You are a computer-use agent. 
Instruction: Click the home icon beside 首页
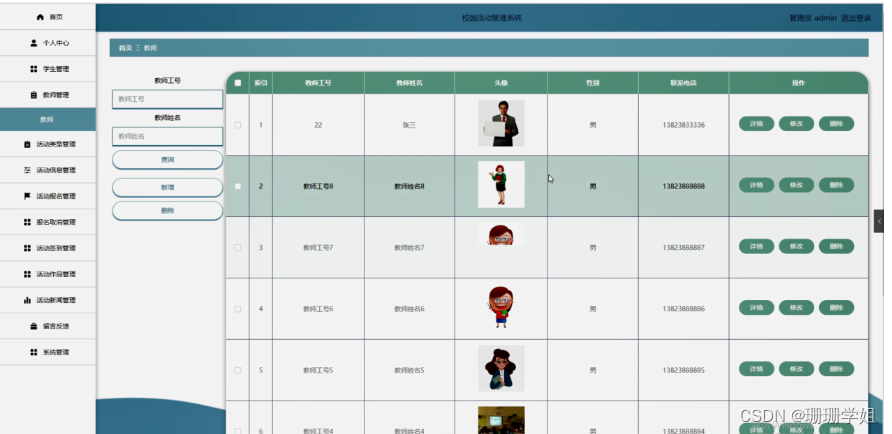click(x=40, y=17)
